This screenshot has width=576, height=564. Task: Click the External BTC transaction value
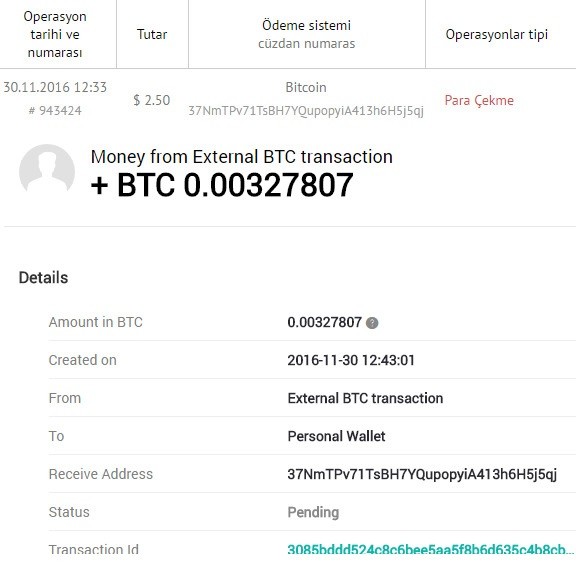click(365, 398)
